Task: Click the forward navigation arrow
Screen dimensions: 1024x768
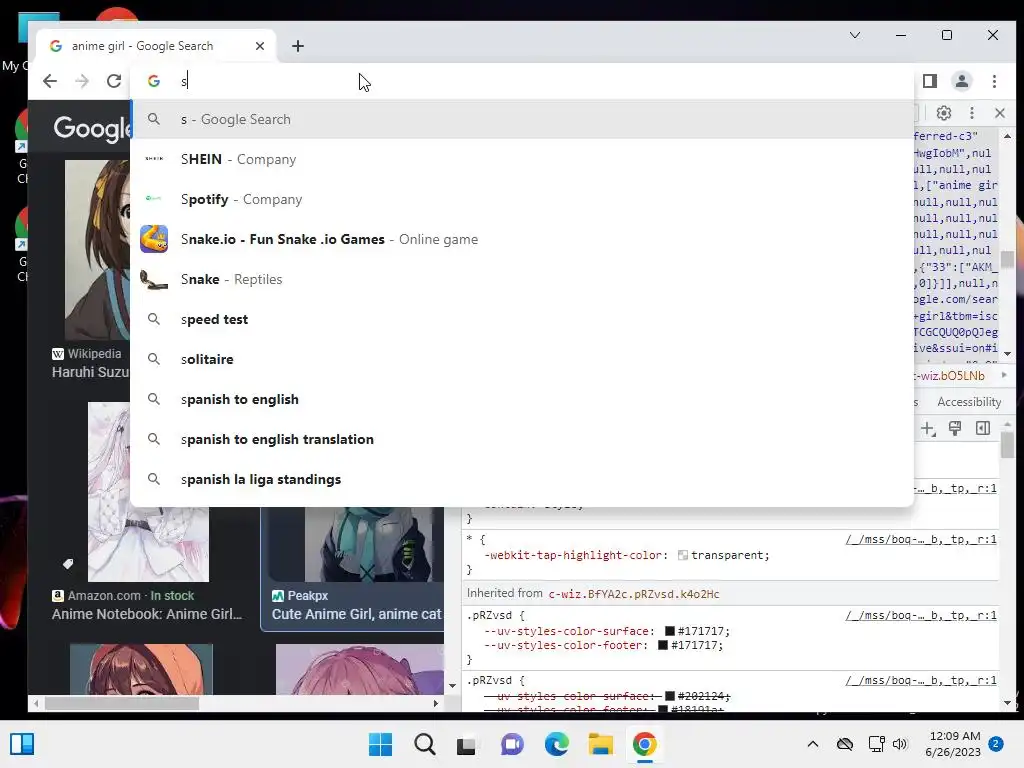Action: (x=82, y=81)
